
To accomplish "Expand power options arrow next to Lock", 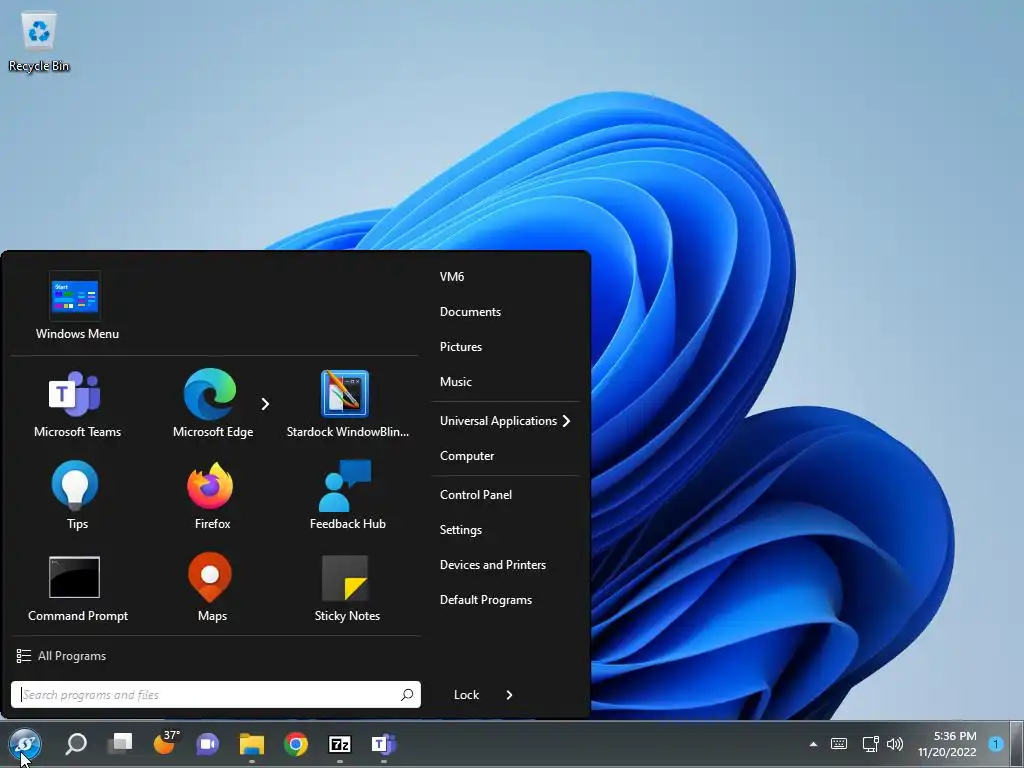I will (509, 695).
